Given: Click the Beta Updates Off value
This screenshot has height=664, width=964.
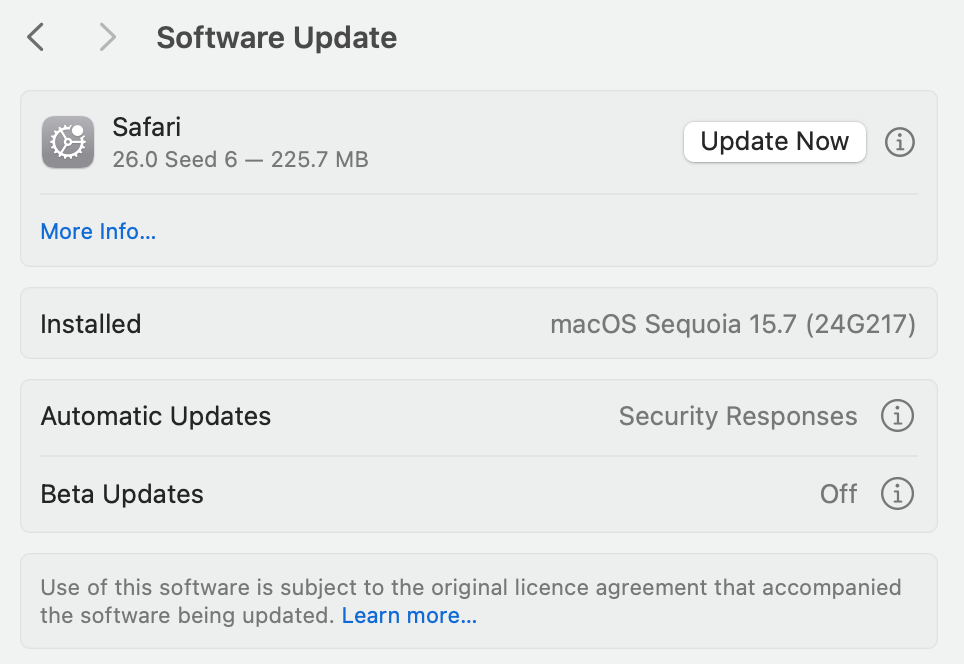Looking at the screenshot, I should click(x=838, y=494).
